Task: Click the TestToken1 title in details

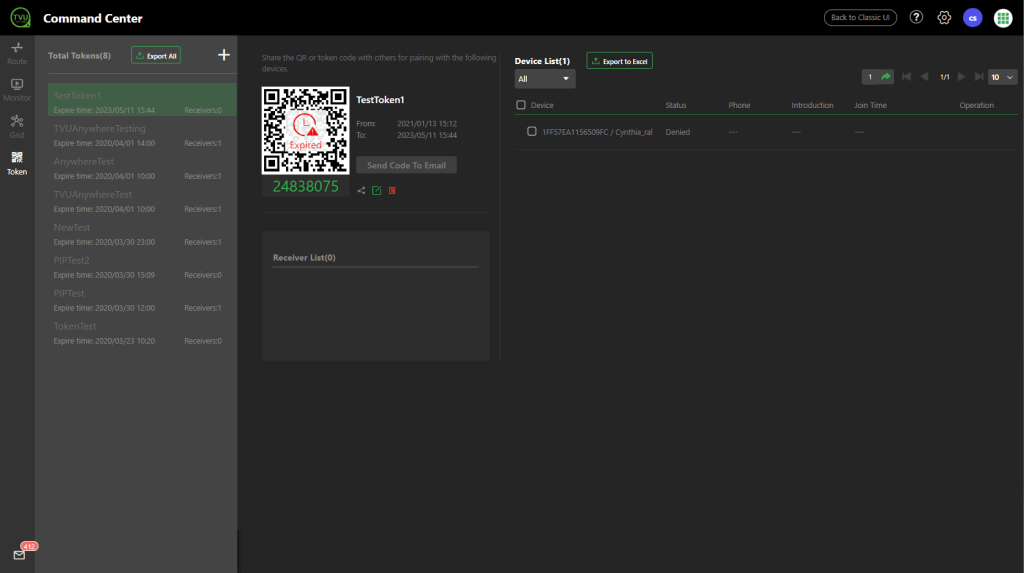Action: pos(380,100)
